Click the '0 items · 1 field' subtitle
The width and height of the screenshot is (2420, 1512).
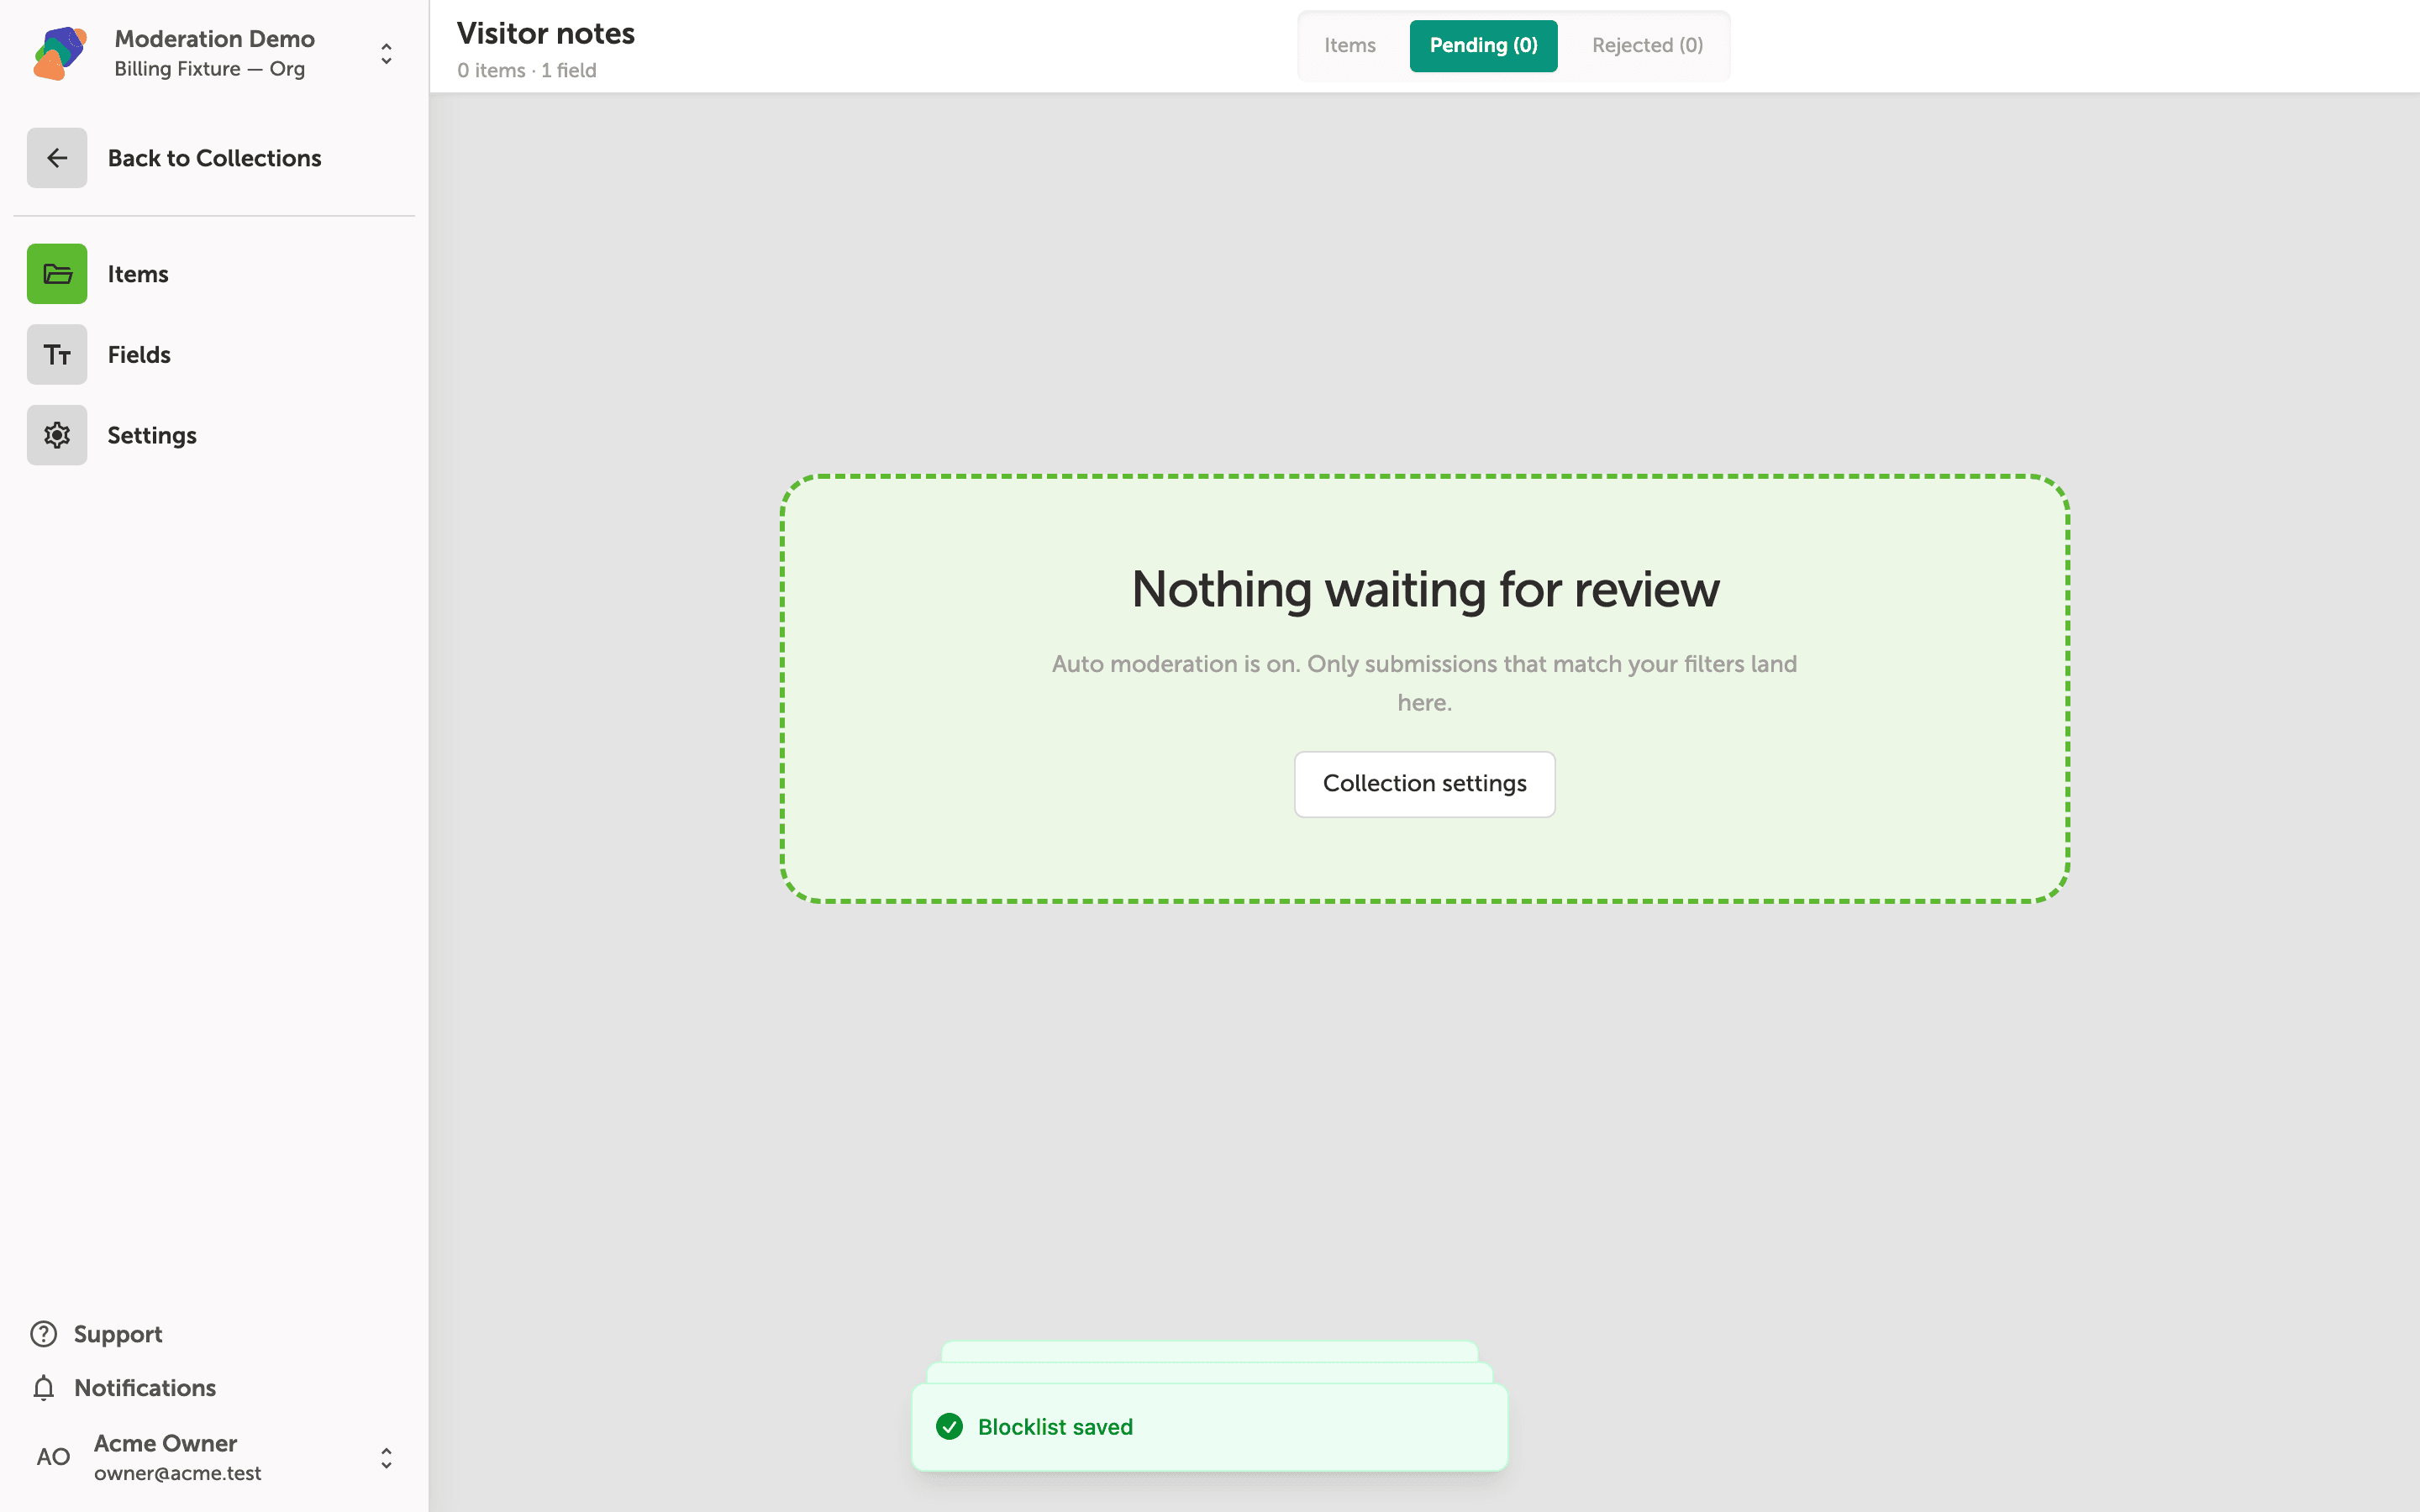(x=527, y=71)
